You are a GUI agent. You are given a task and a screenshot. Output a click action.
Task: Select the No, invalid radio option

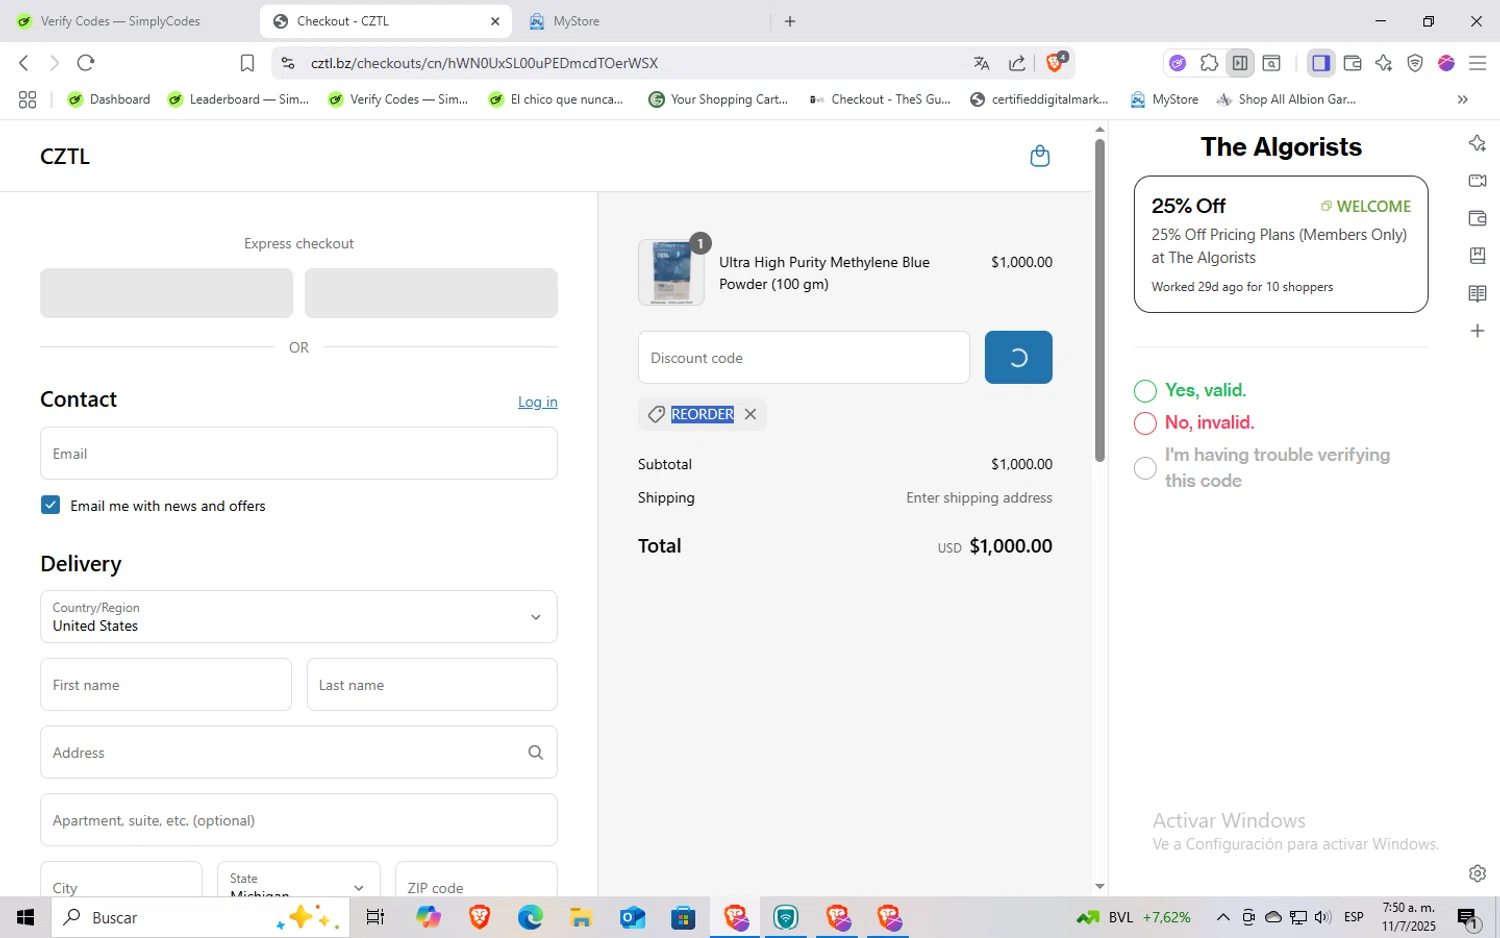point(1146,423)
